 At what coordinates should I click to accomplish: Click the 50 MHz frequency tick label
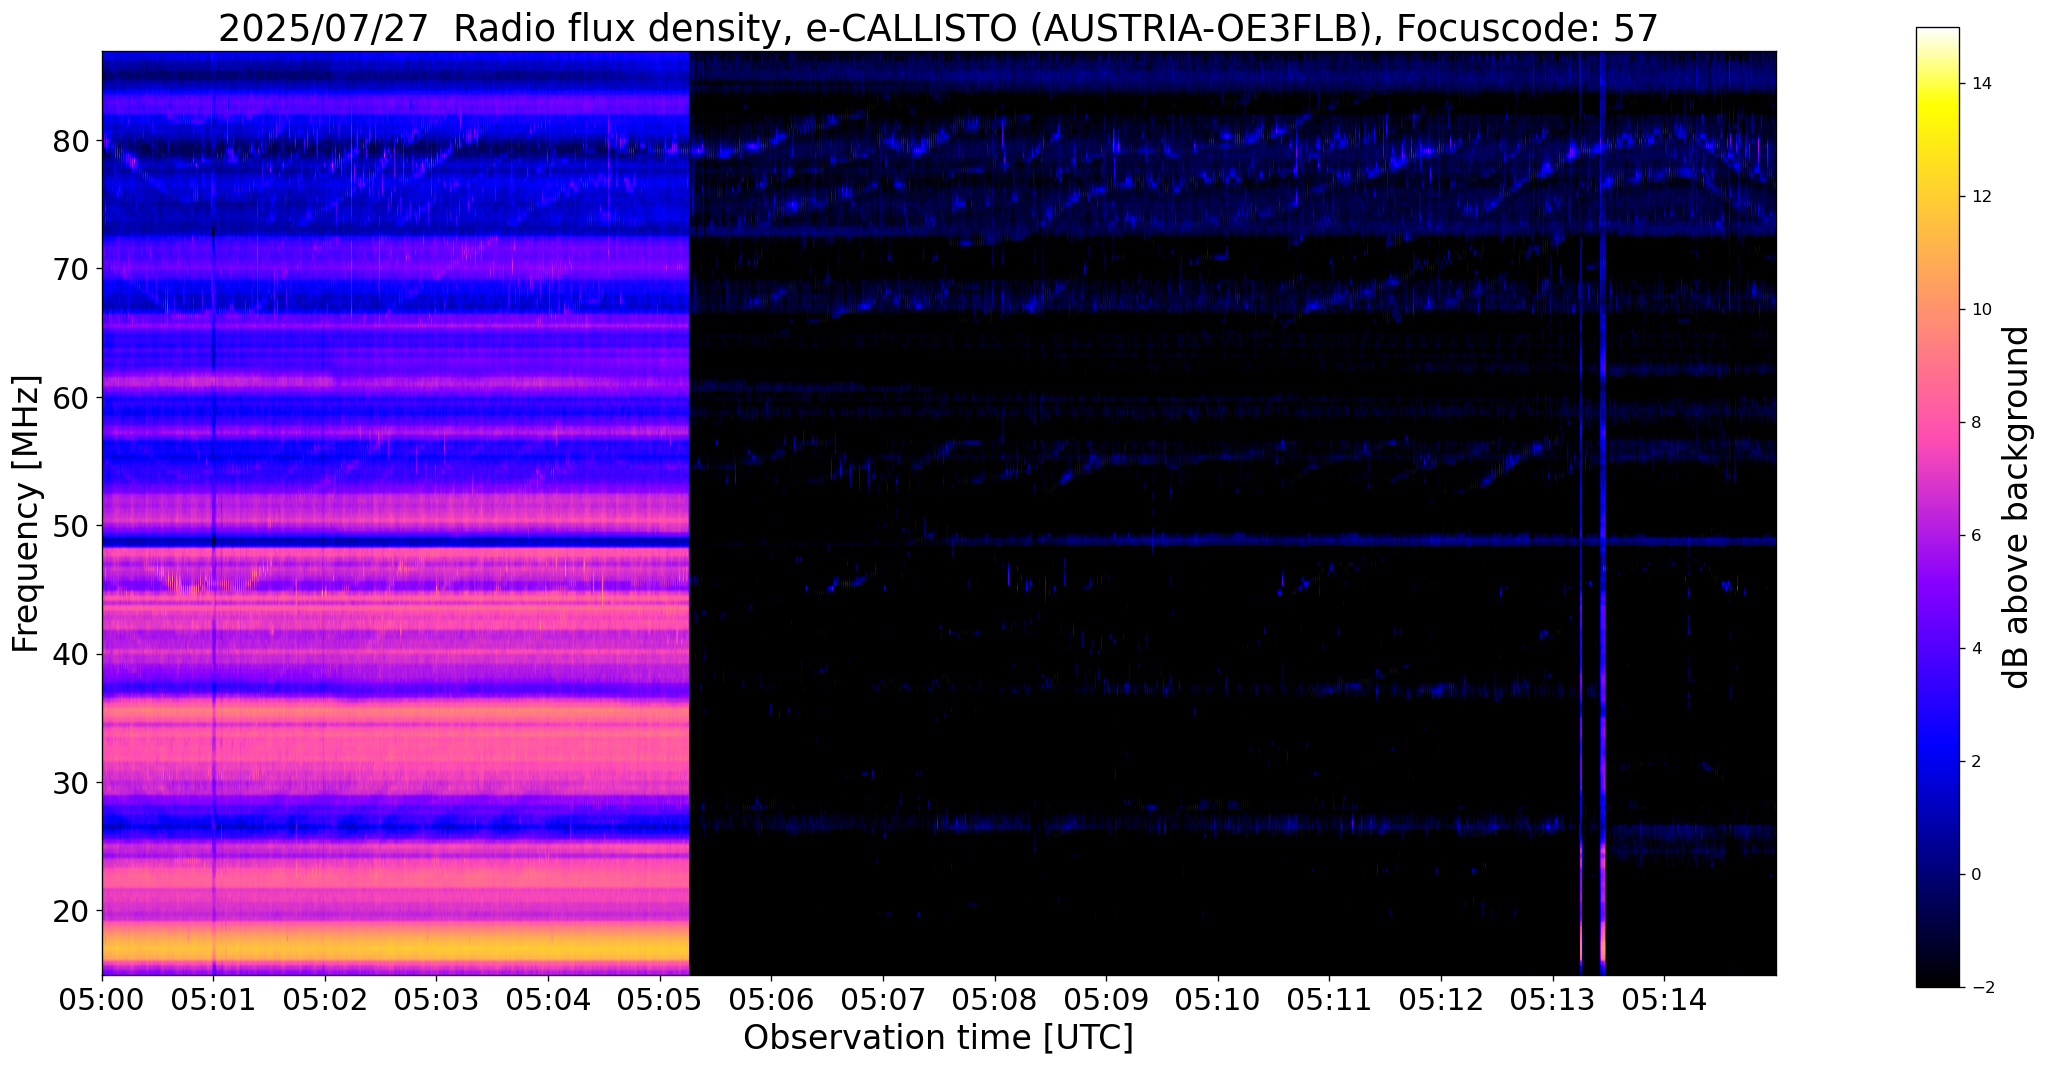[71, 526]
